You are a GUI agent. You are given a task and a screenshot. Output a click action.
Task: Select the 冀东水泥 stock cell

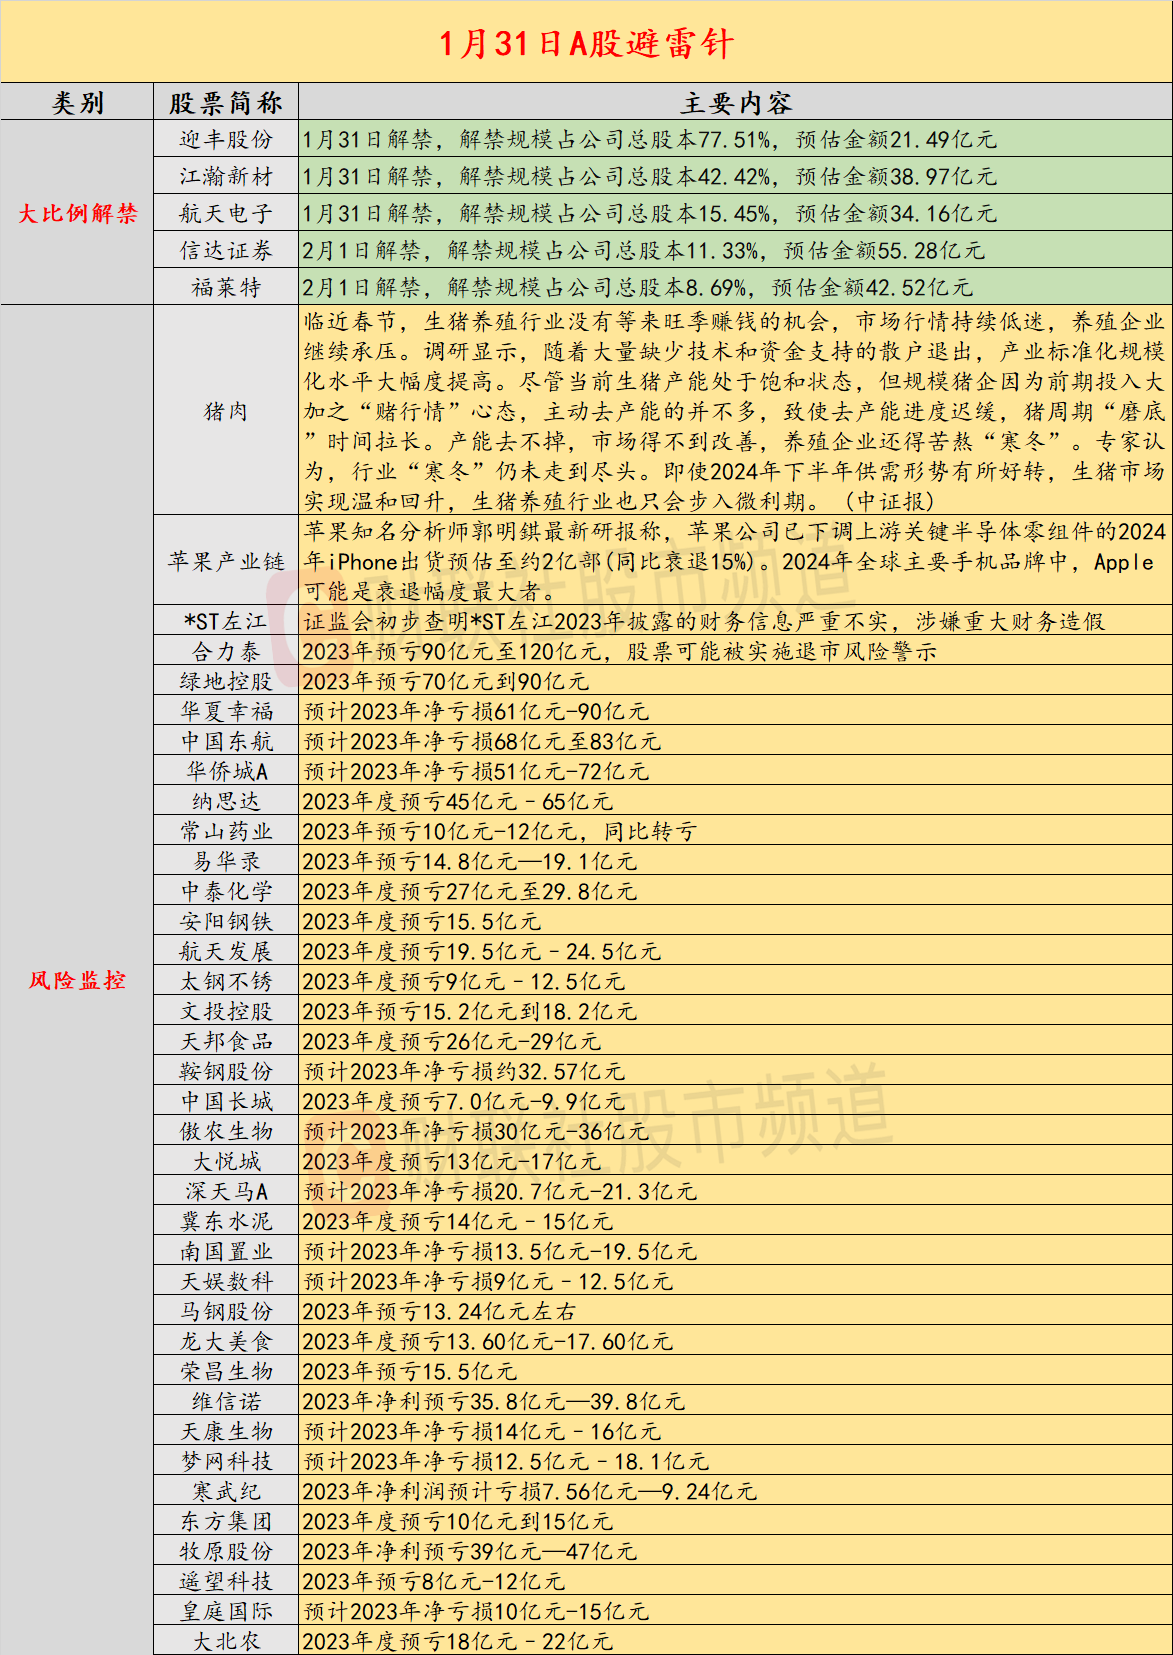coord(226,1221)
